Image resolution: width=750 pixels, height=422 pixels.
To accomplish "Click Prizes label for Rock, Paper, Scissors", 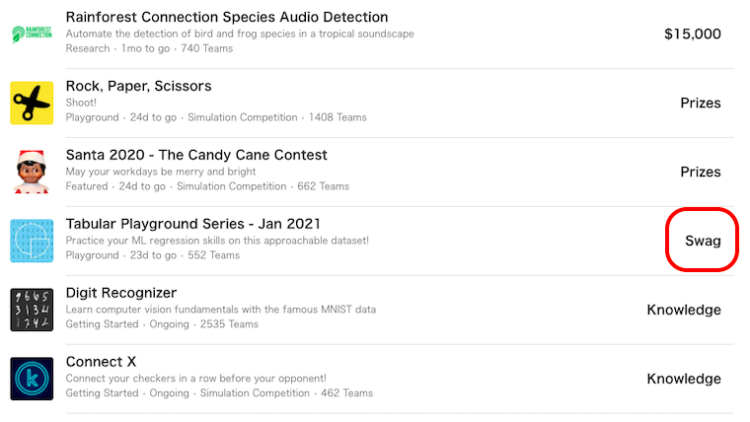I will click(x=700, y=103).
